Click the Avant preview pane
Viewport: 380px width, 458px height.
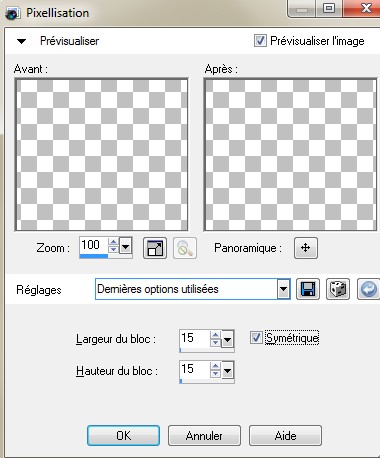[x=101, y=154]
